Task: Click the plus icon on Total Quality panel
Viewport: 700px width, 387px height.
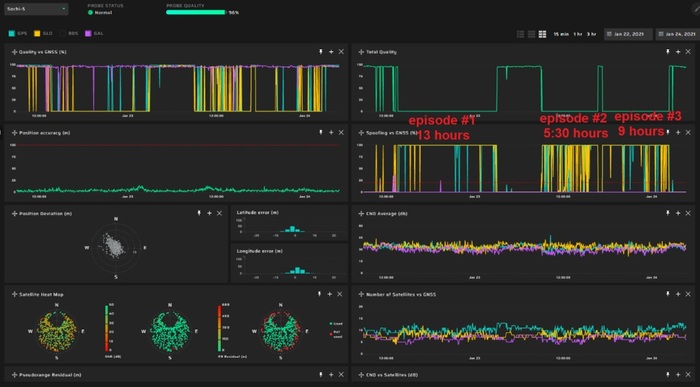Action: pyautogui.click(x=678, y=52)
